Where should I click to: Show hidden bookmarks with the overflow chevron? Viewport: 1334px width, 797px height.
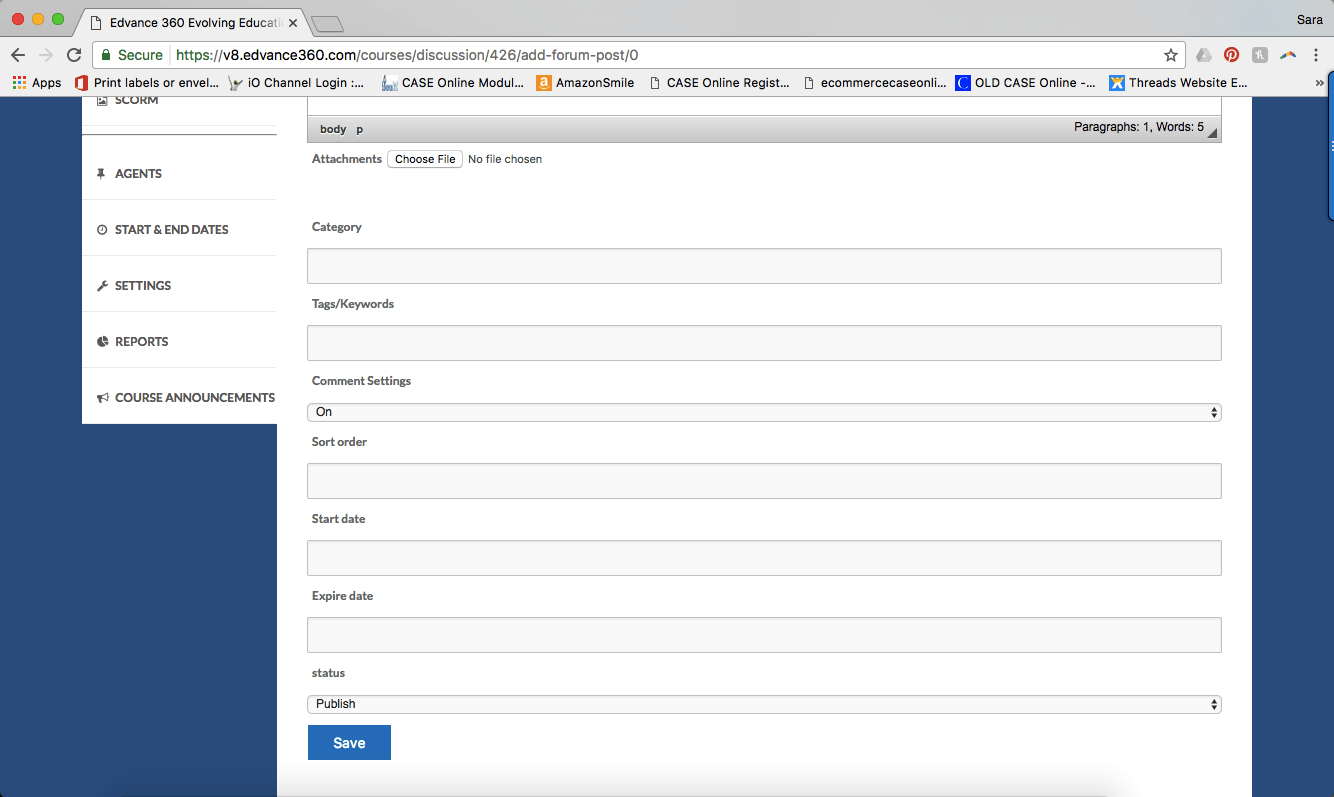click(1319, 83)
